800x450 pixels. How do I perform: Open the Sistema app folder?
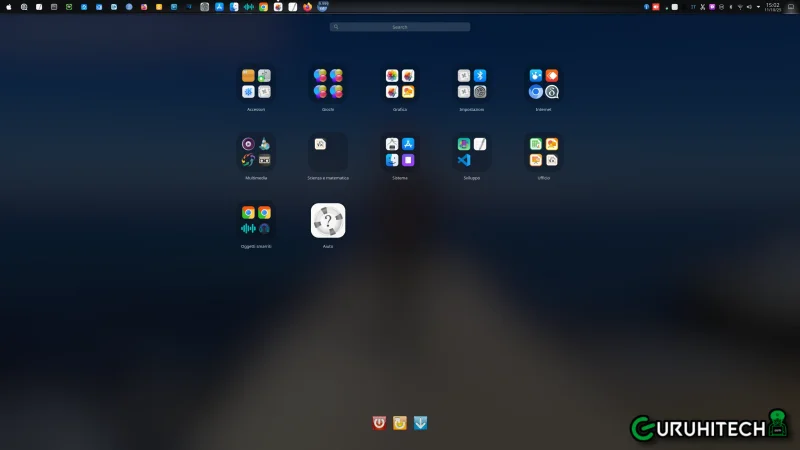tap(400, 152)
